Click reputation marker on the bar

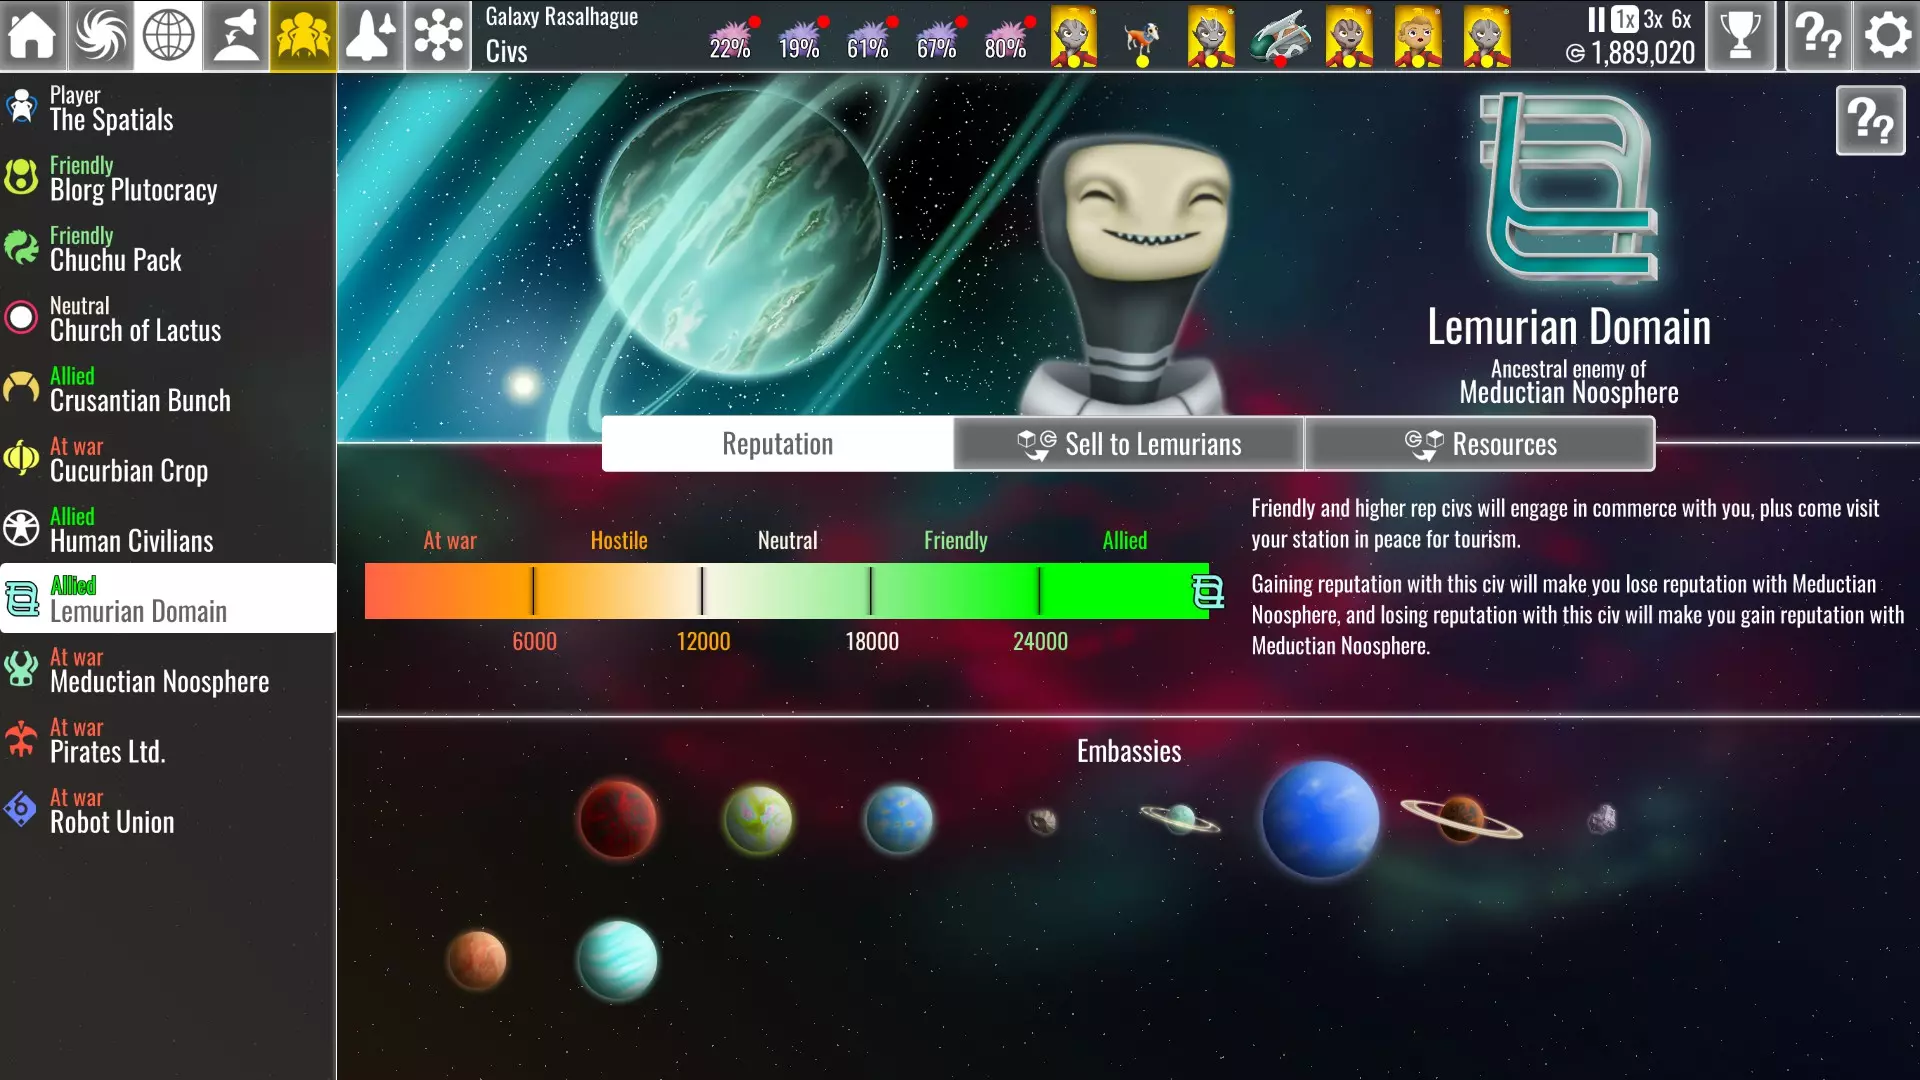pyautogui.click(x=1208, y=592)
